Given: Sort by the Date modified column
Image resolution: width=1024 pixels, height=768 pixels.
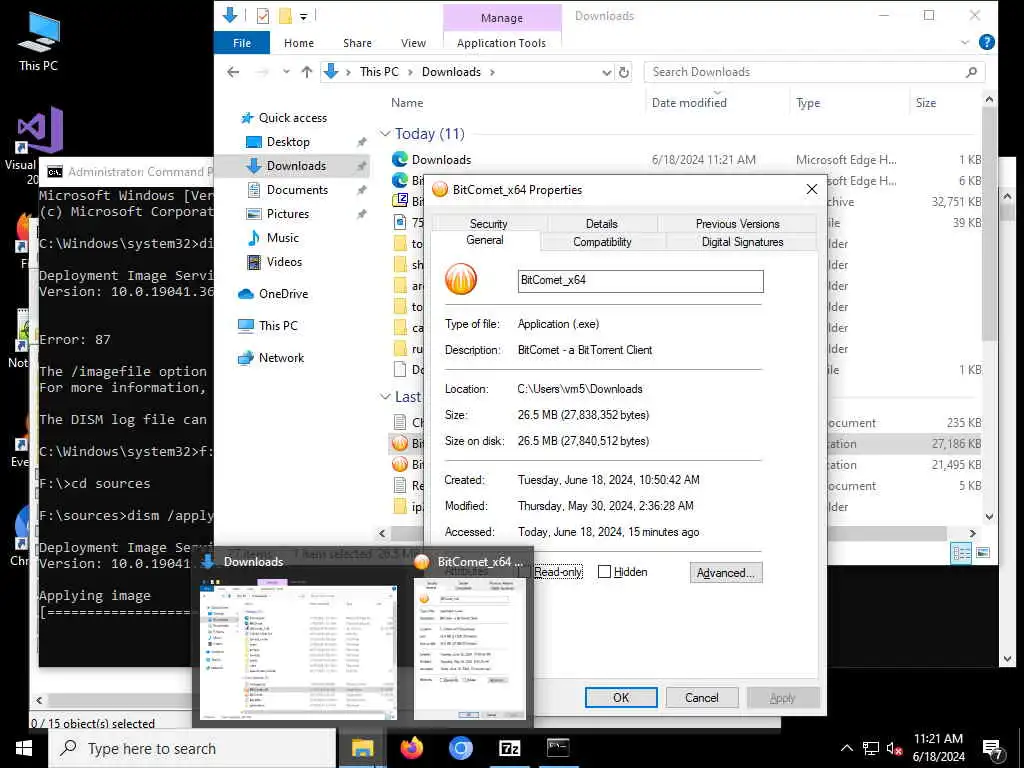Looking at the screenshot, I should 689,103.
